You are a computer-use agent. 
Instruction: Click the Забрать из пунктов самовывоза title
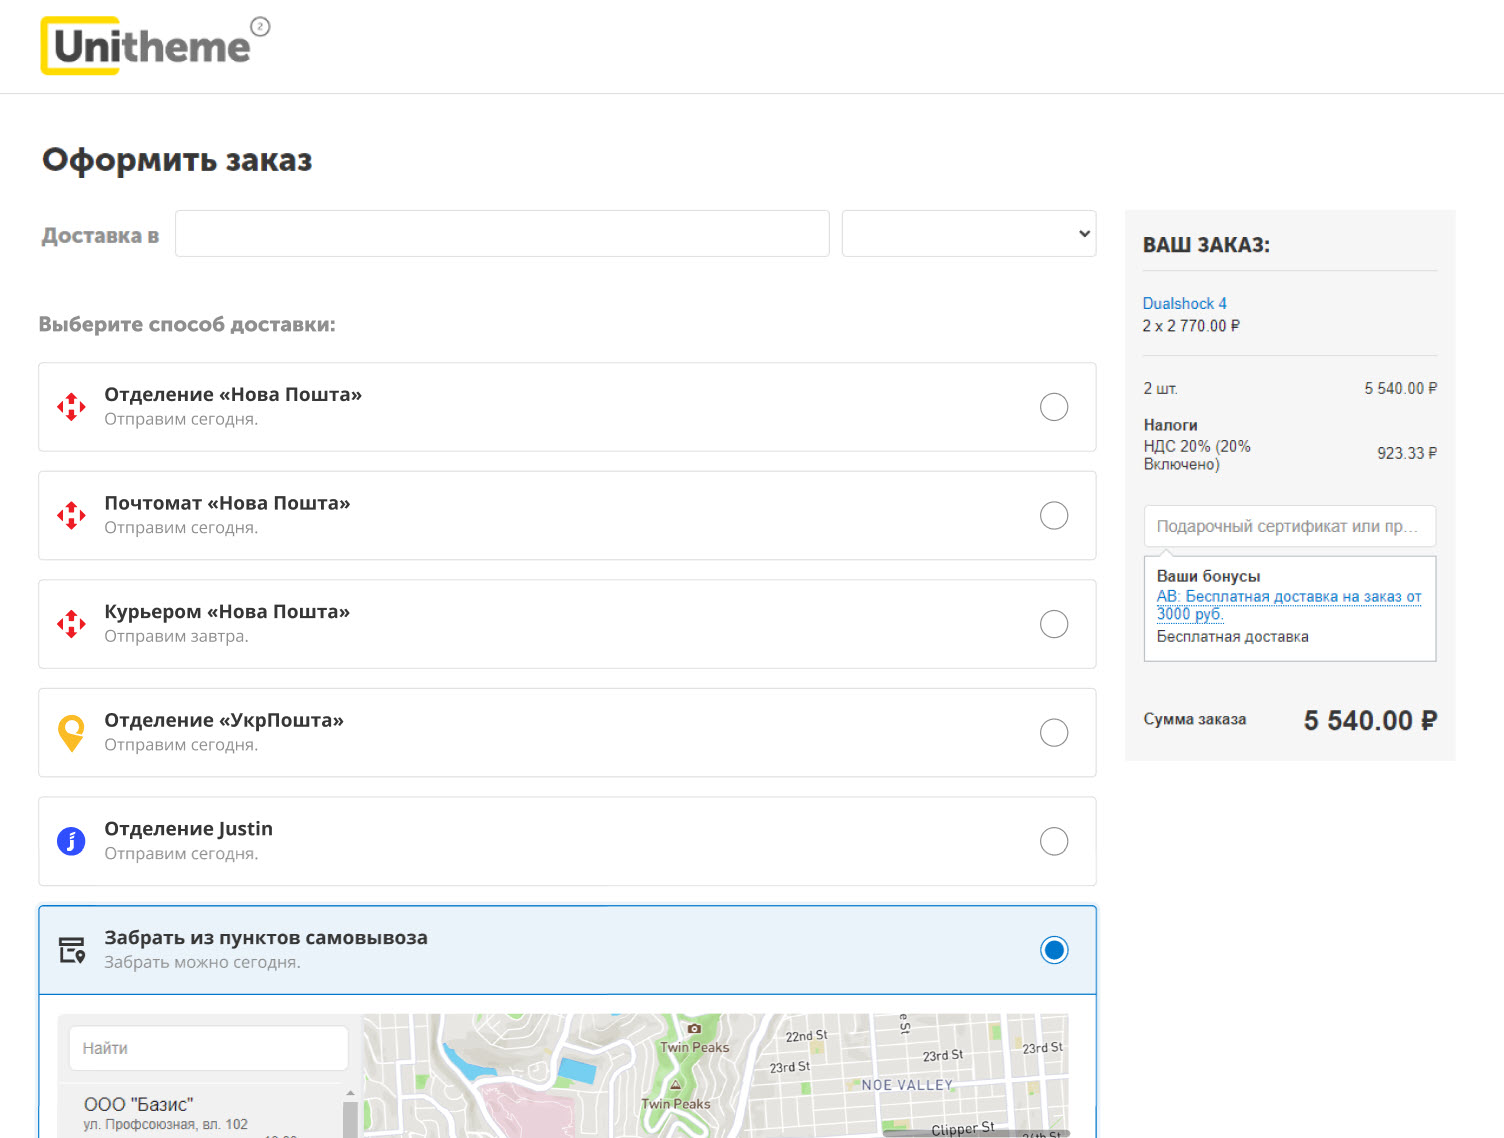266,937
